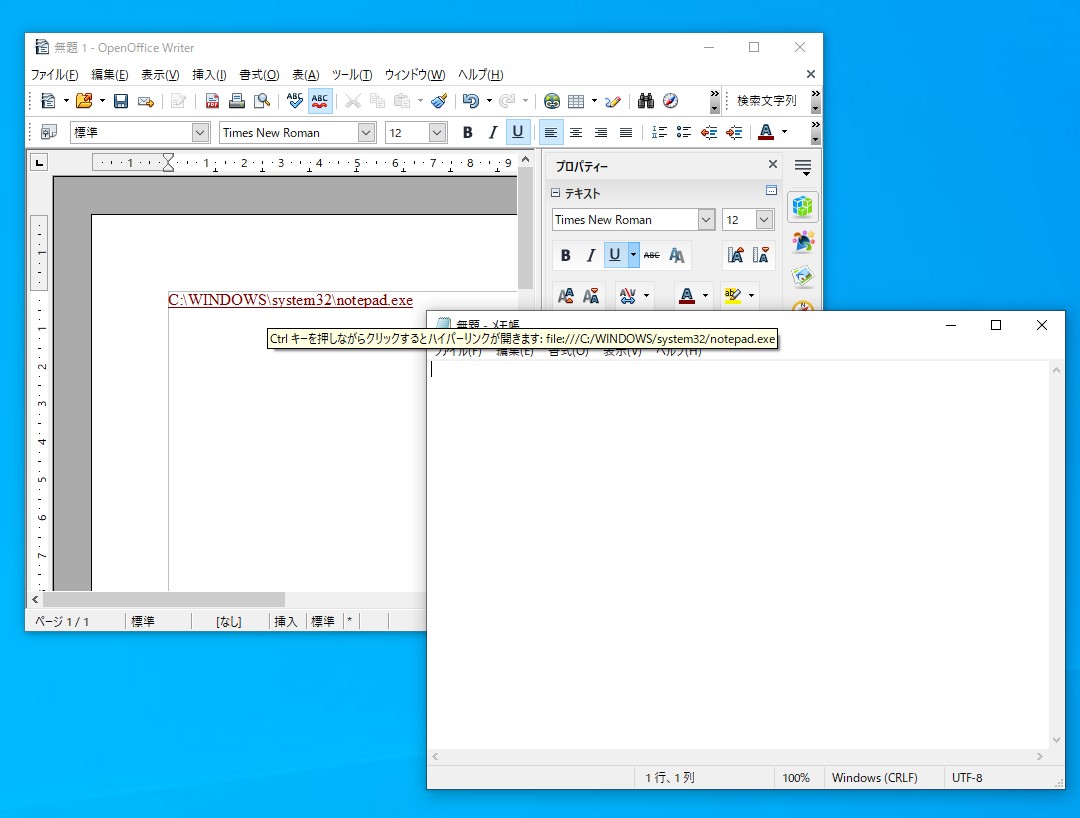Open more options button of テキスト section

[x=771, y=191]
